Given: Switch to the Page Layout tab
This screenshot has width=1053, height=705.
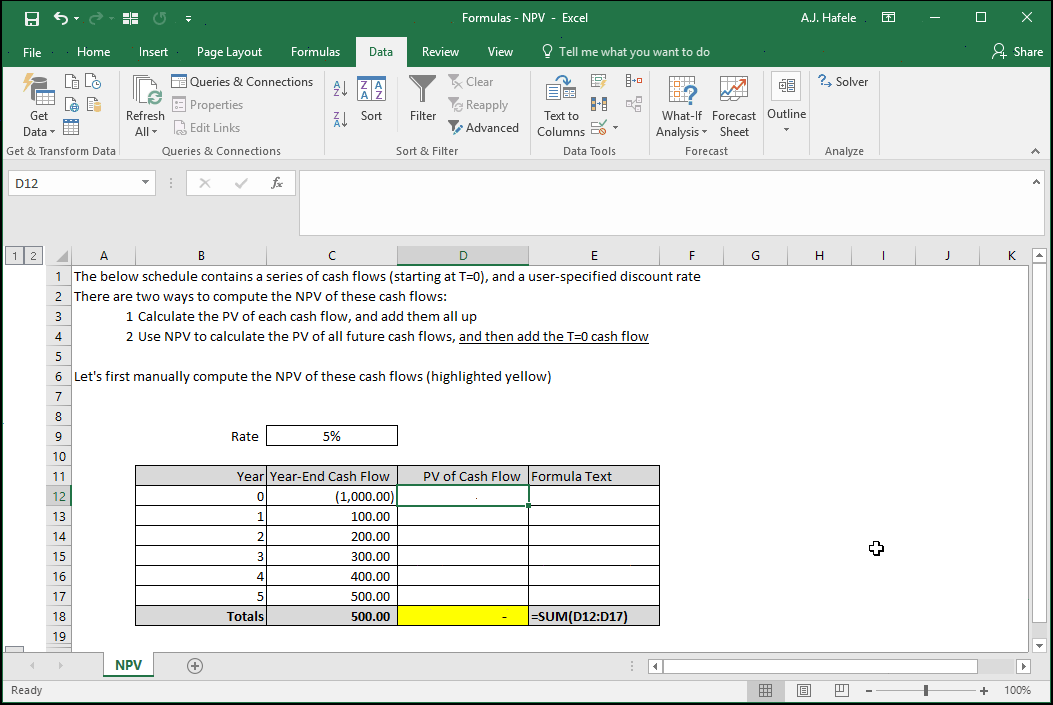Looking at the screenshot, I should pos(229,52).
